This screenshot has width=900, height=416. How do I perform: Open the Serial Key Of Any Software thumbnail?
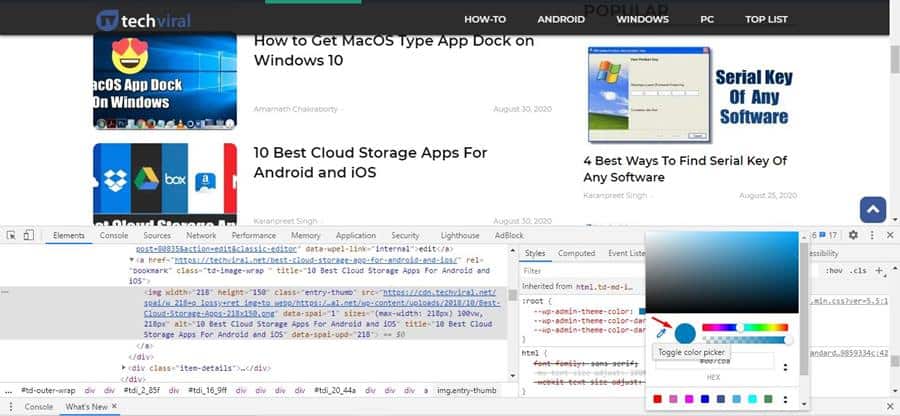click(x=690, y=95)
